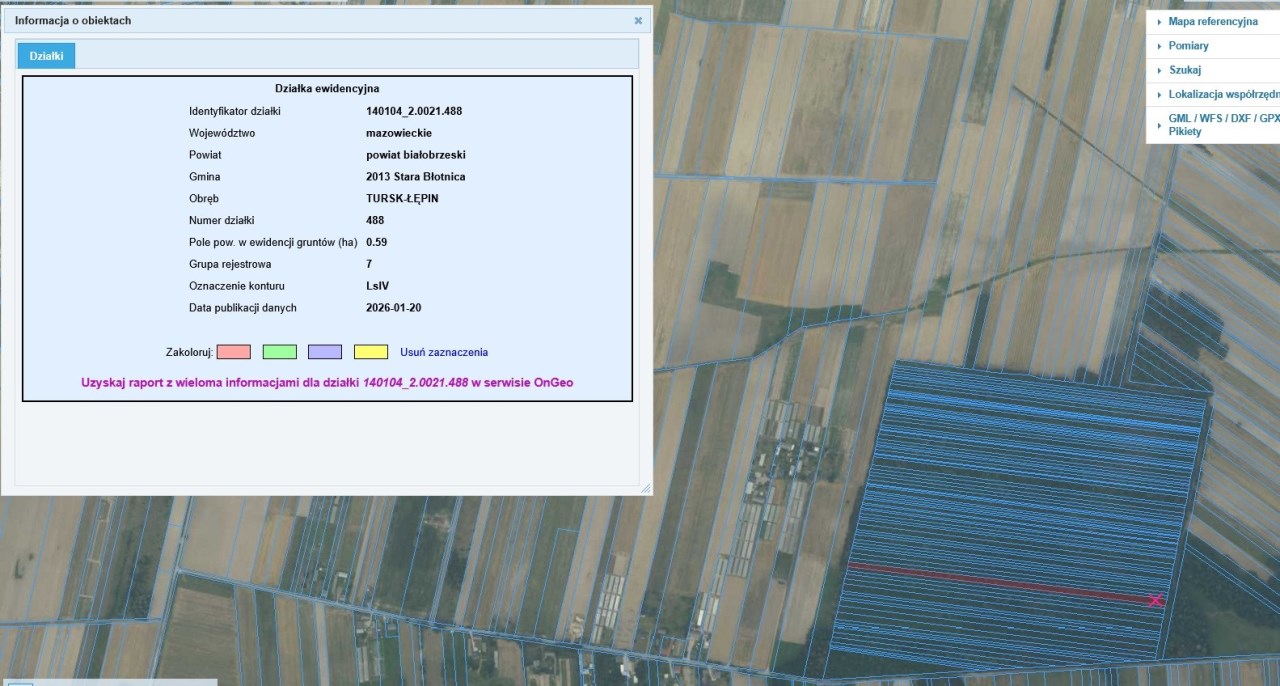Switch to the Działki tab
Viewport: 1280px width, 686px height.
46,56
